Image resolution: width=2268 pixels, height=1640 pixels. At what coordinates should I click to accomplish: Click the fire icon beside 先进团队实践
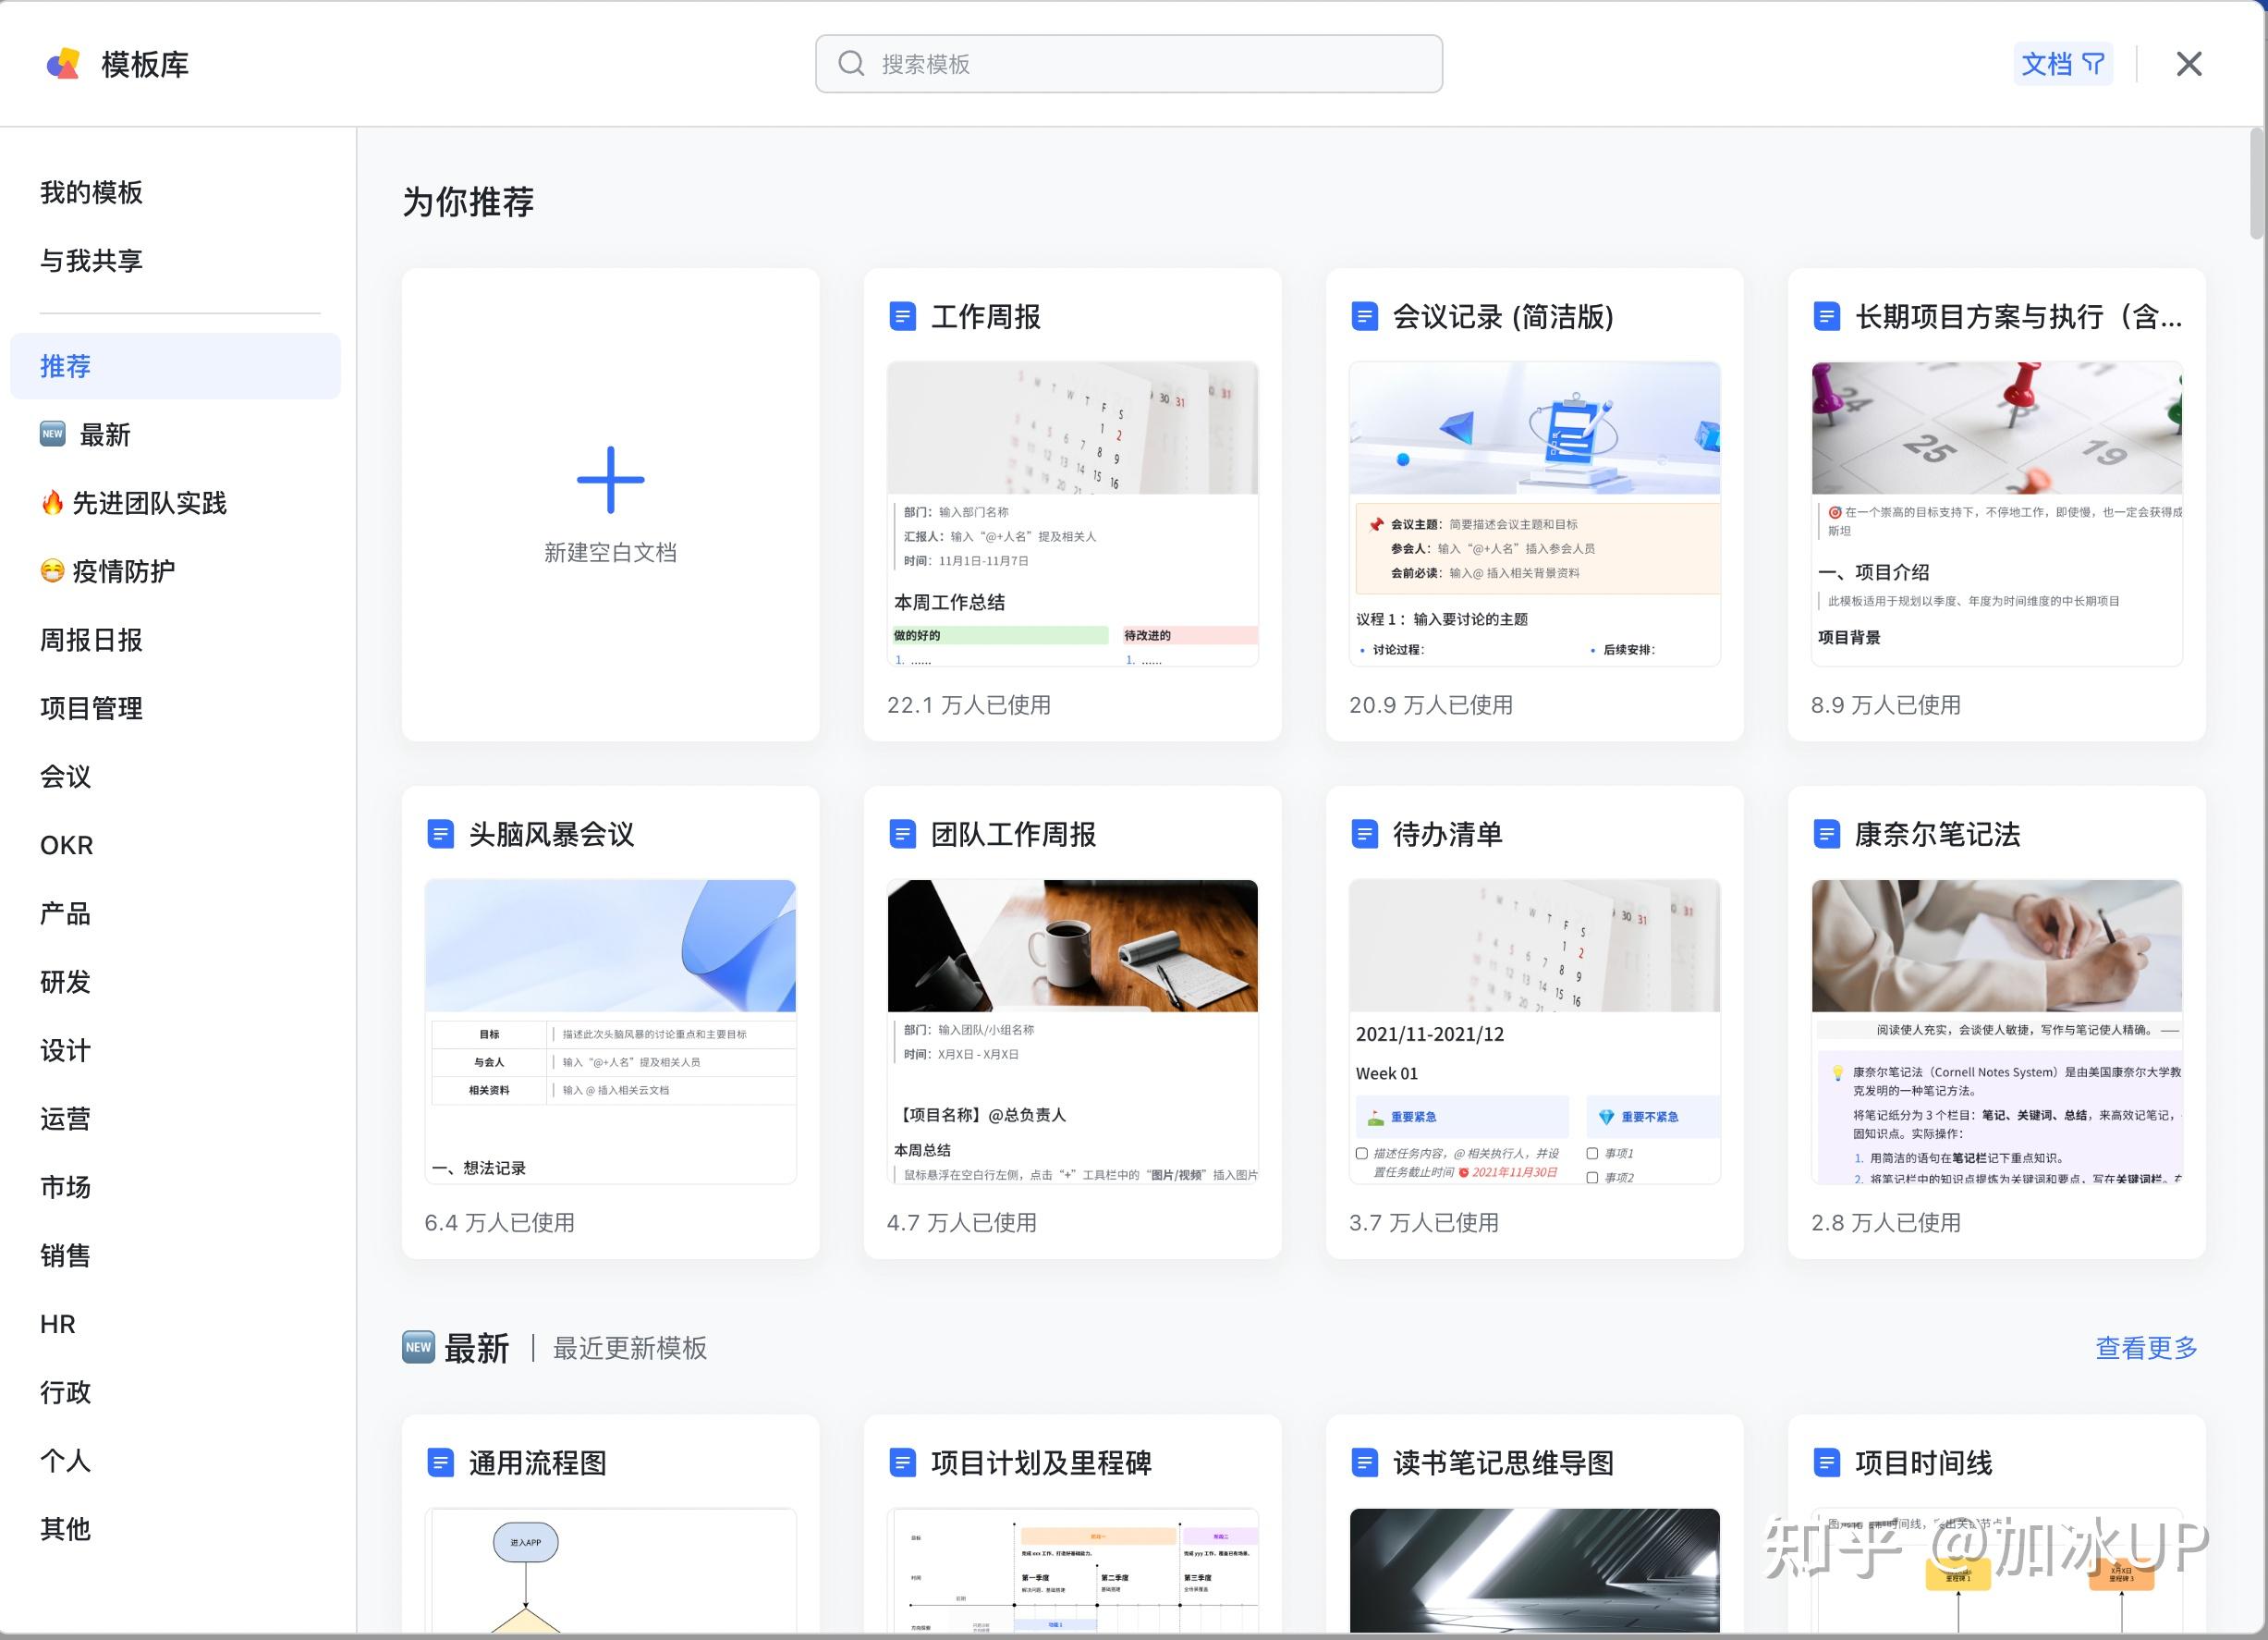(x=53, y=503)
